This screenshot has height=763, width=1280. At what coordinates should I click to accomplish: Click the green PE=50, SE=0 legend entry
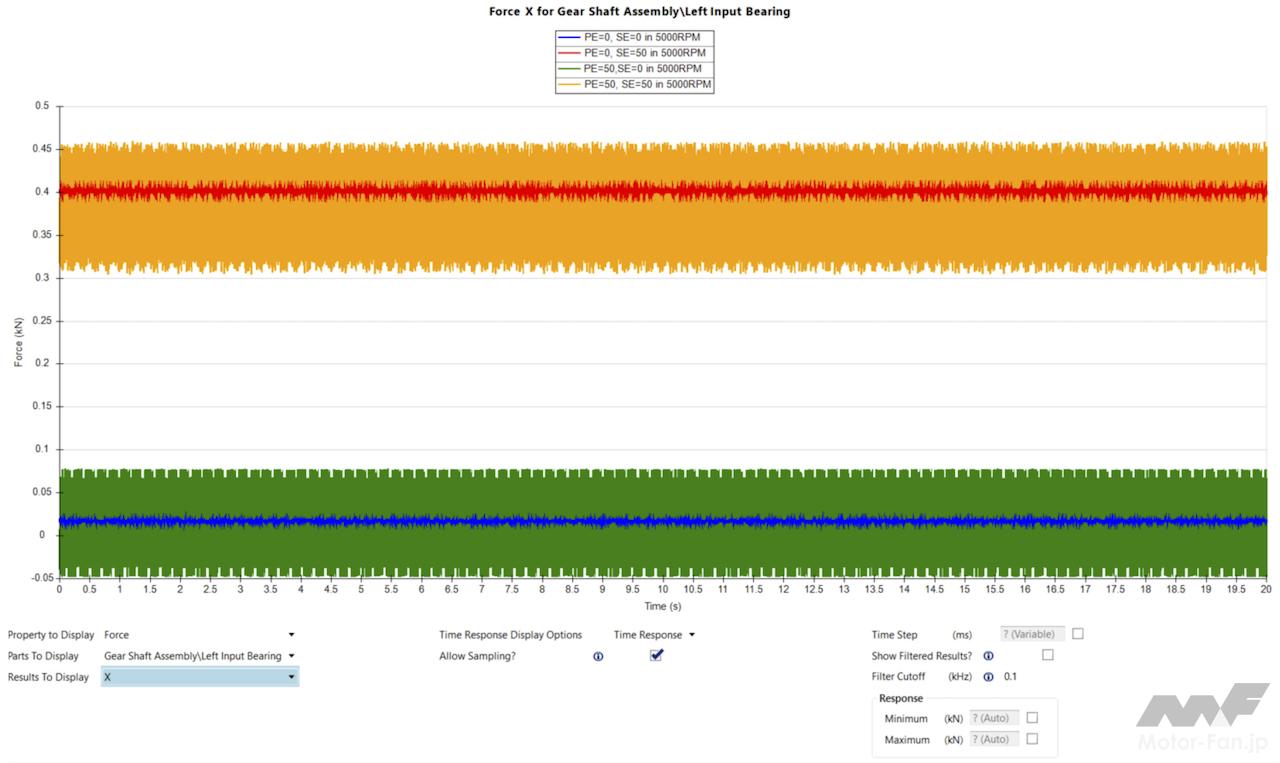(x=635, y=69)
